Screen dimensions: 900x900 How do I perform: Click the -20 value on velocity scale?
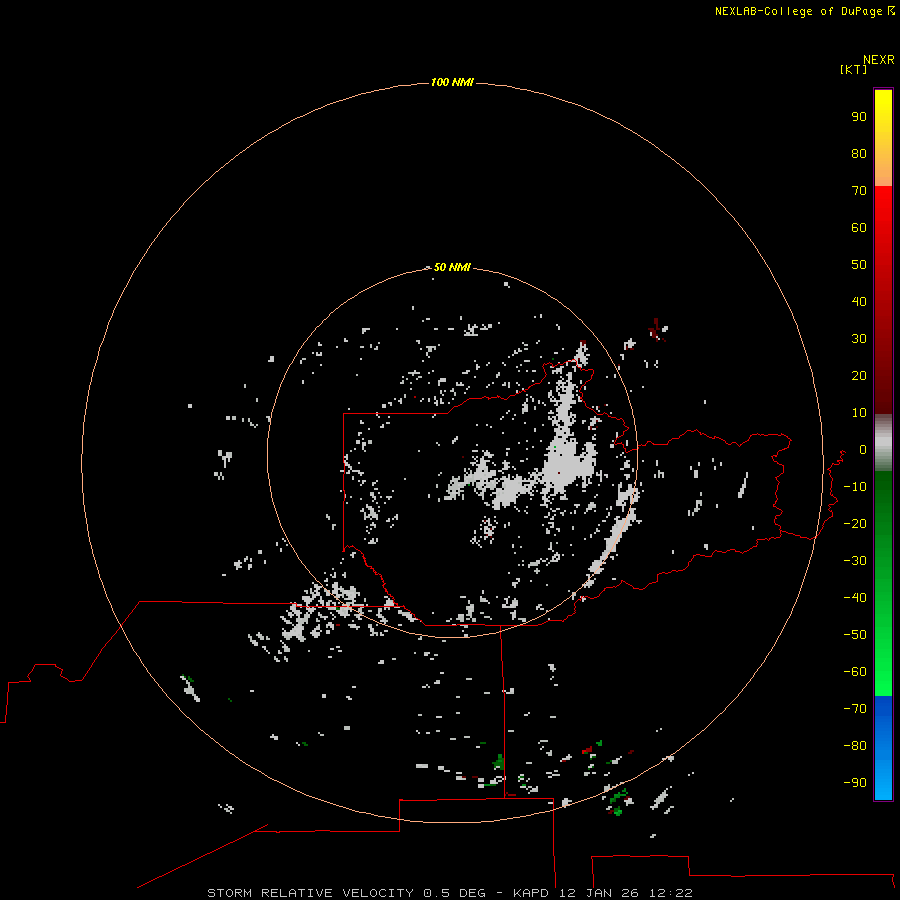click(x=855, y=523)
